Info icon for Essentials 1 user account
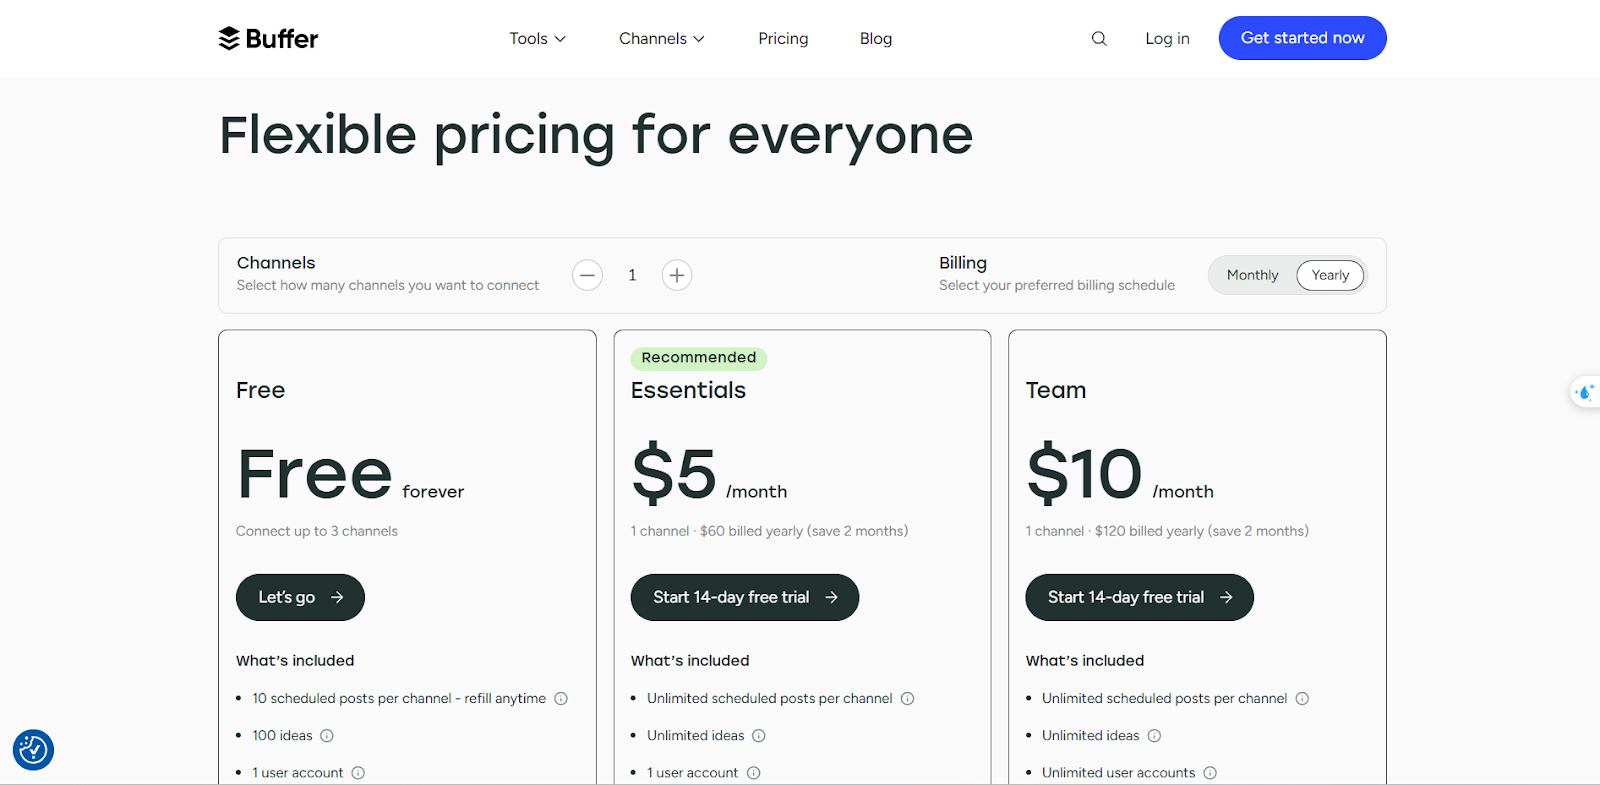This screenshot has width=1600, height=785. pos(754,773)
